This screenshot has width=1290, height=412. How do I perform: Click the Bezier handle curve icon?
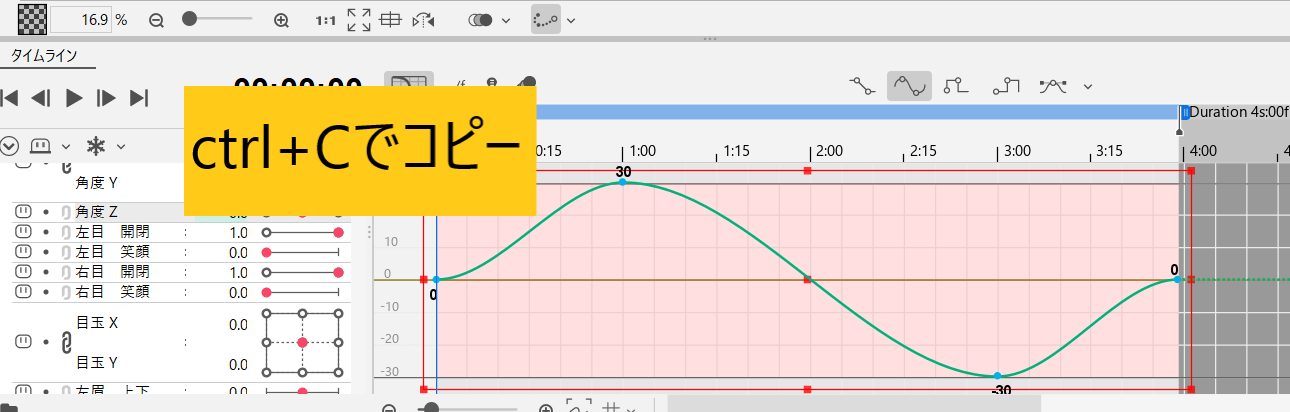pos(1053,86)
